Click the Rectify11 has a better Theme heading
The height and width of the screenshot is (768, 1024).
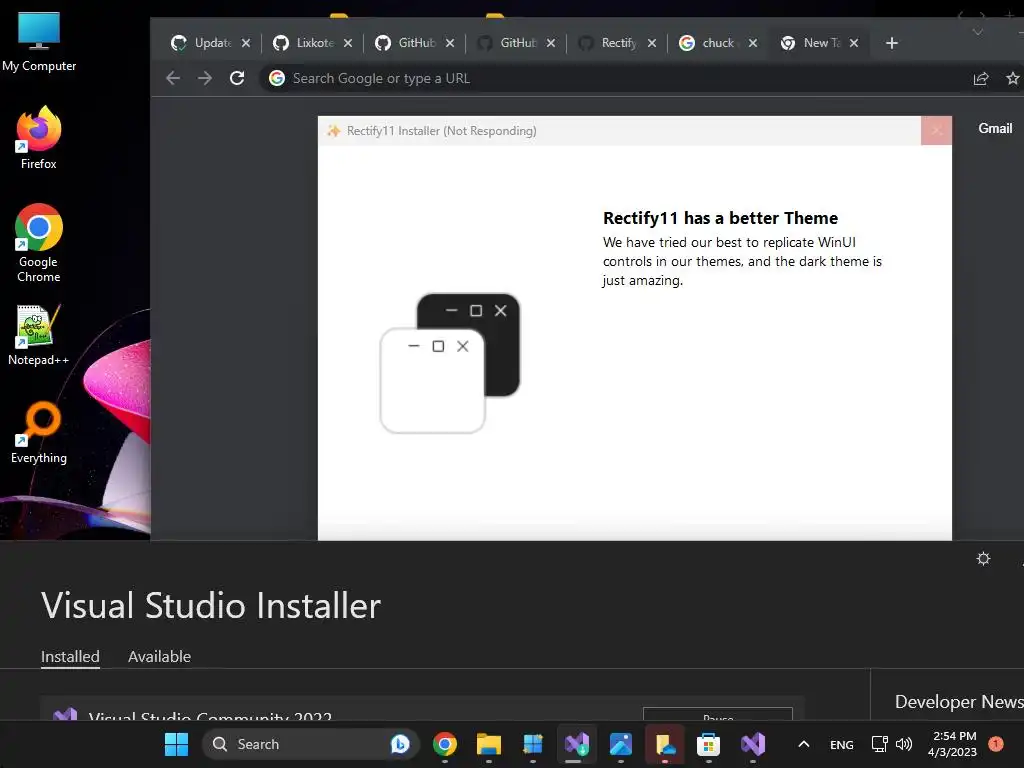tap(720, 218)
